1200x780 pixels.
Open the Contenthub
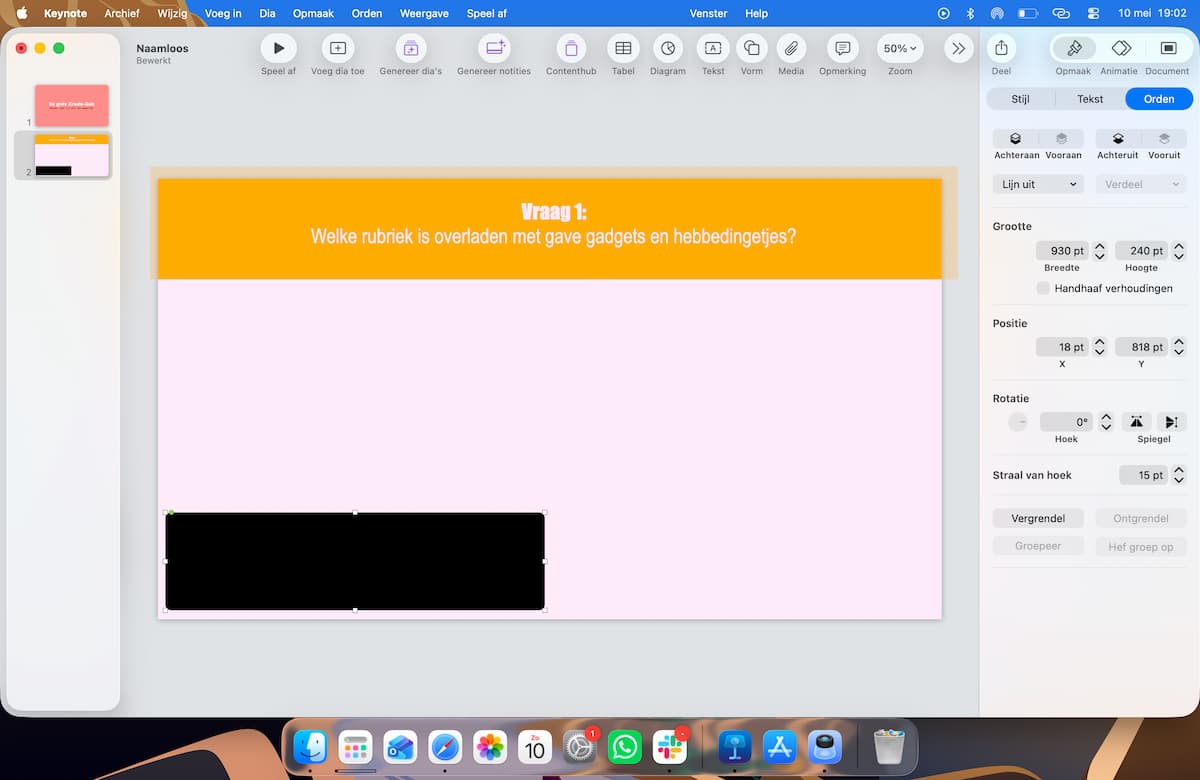571,48
